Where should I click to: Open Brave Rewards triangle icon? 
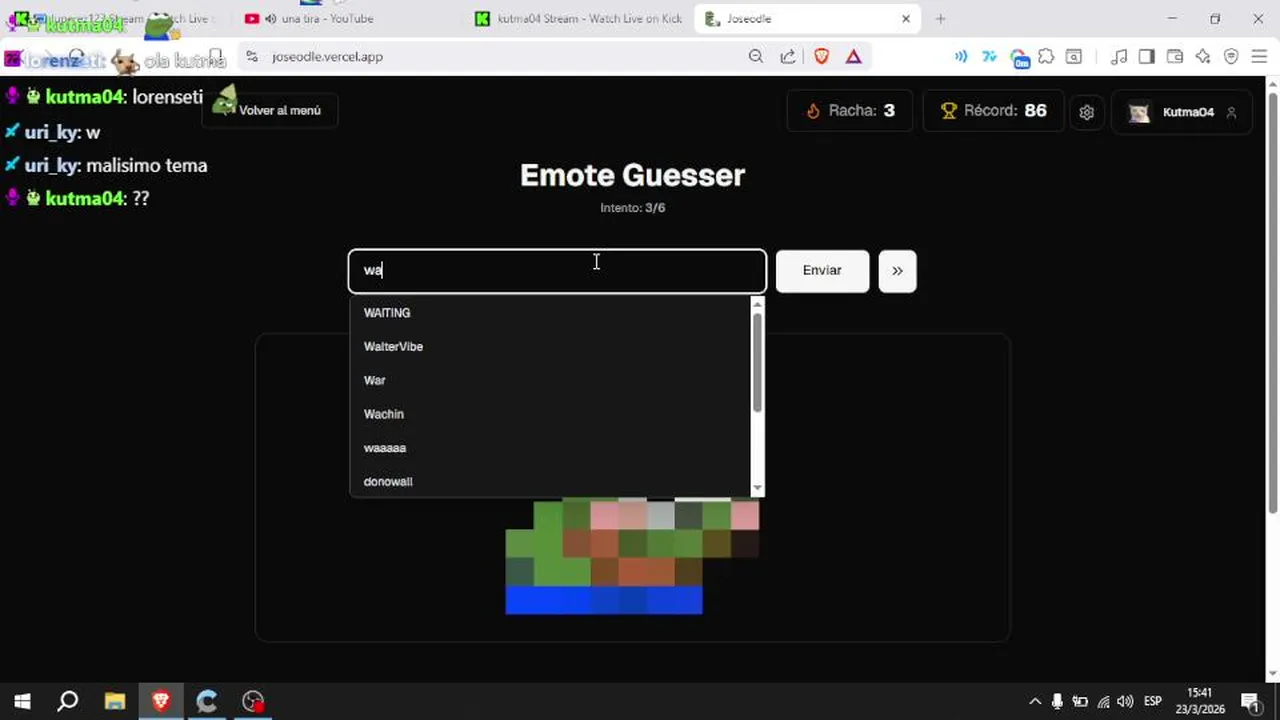[x=853, y=57]
